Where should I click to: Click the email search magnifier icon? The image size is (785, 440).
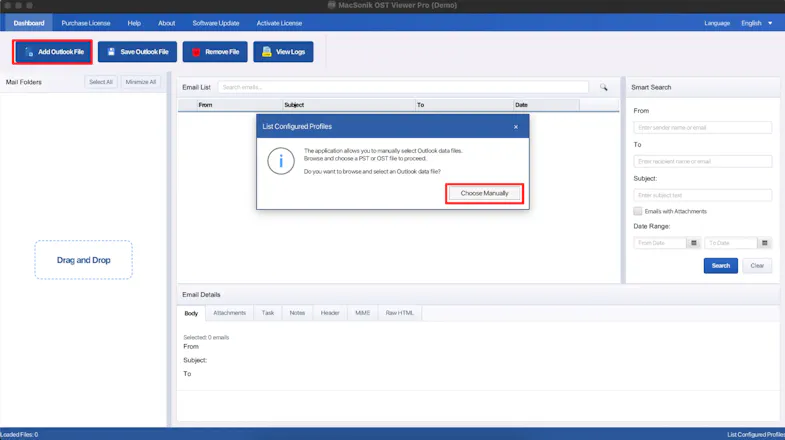[x=604, y=87]
